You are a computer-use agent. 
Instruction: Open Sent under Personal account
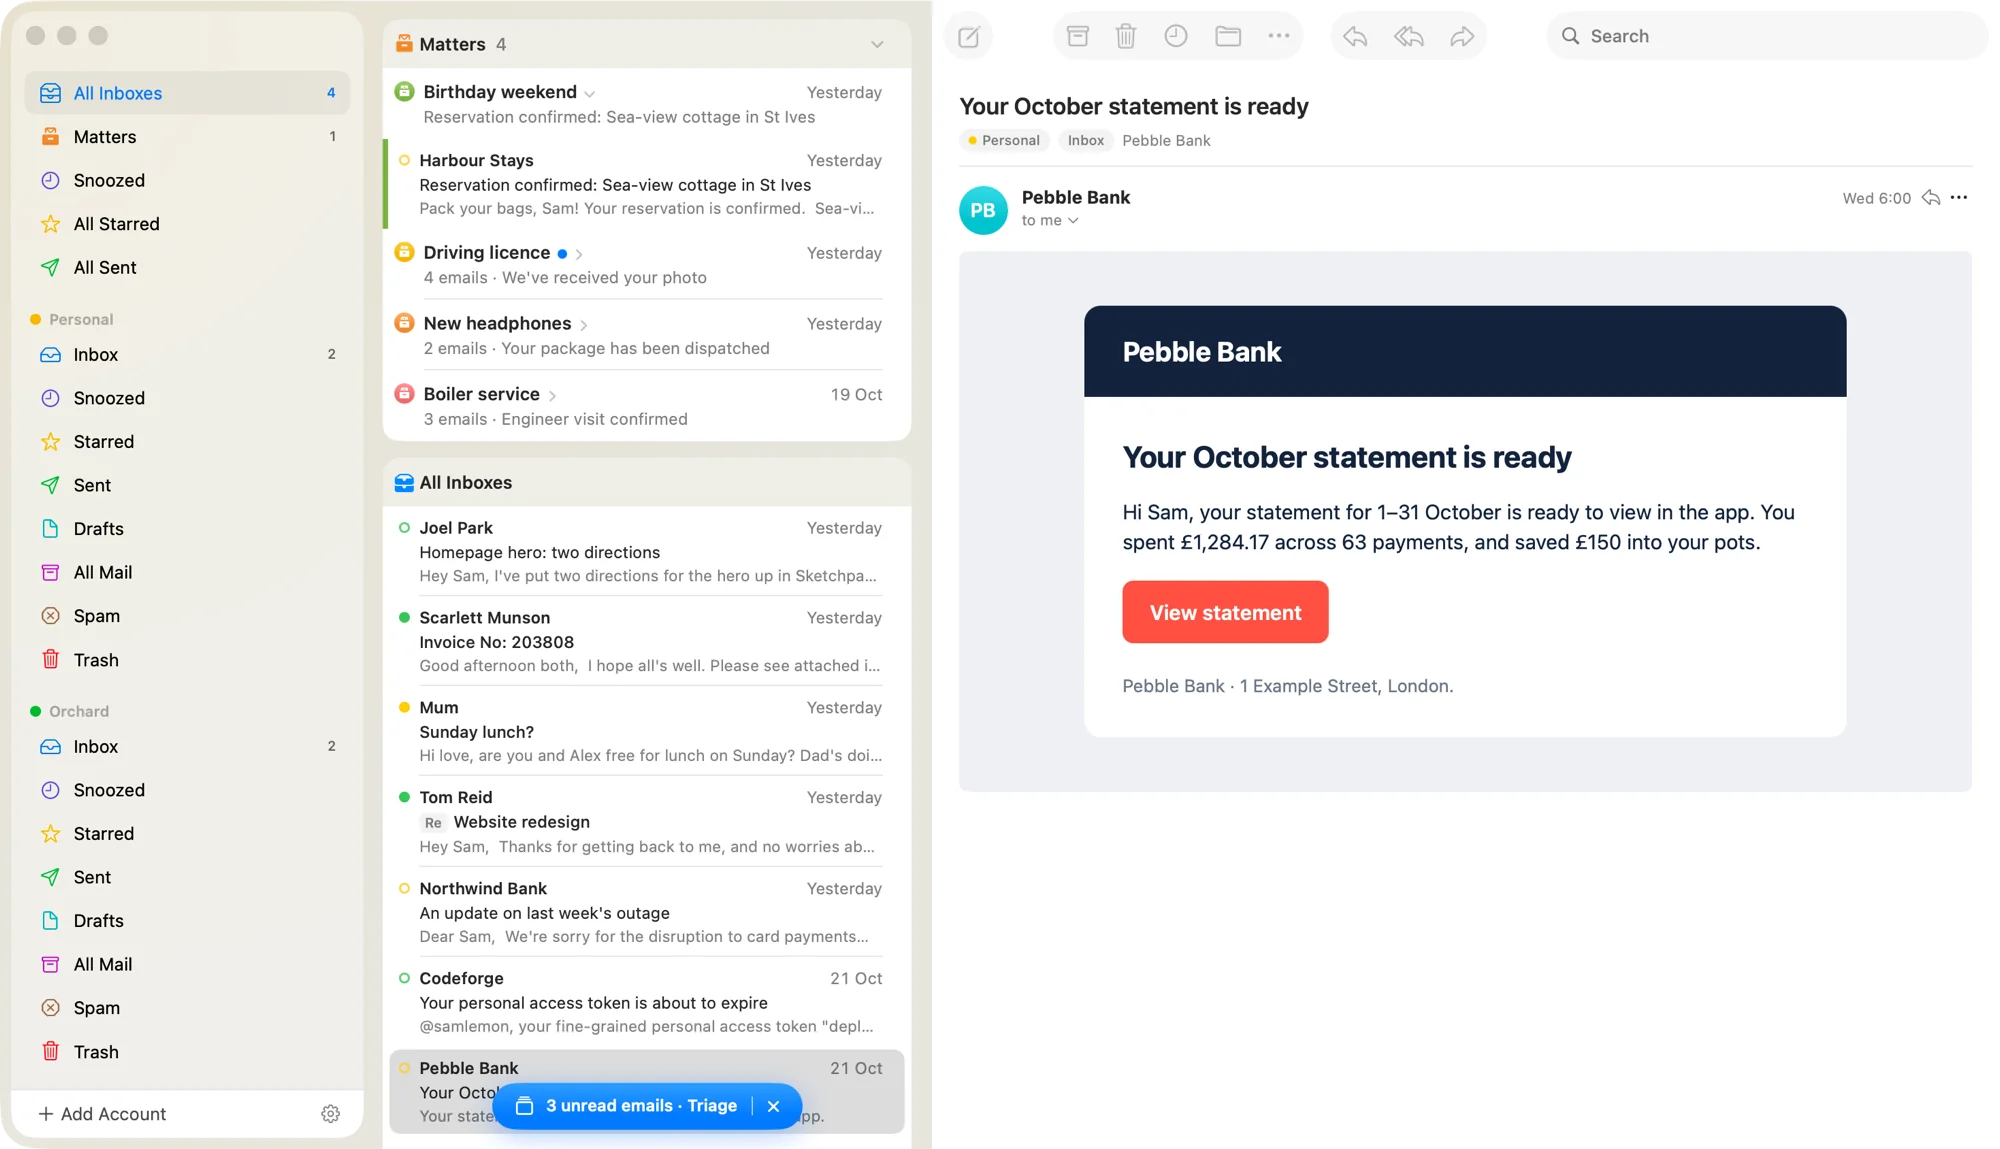187,486
